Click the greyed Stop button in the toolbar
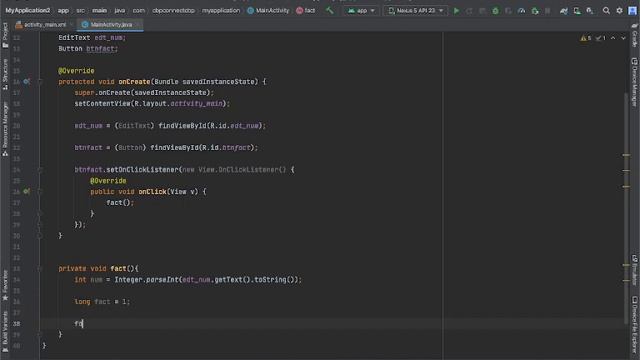This screenshot has width=640, height=360. 548,11
